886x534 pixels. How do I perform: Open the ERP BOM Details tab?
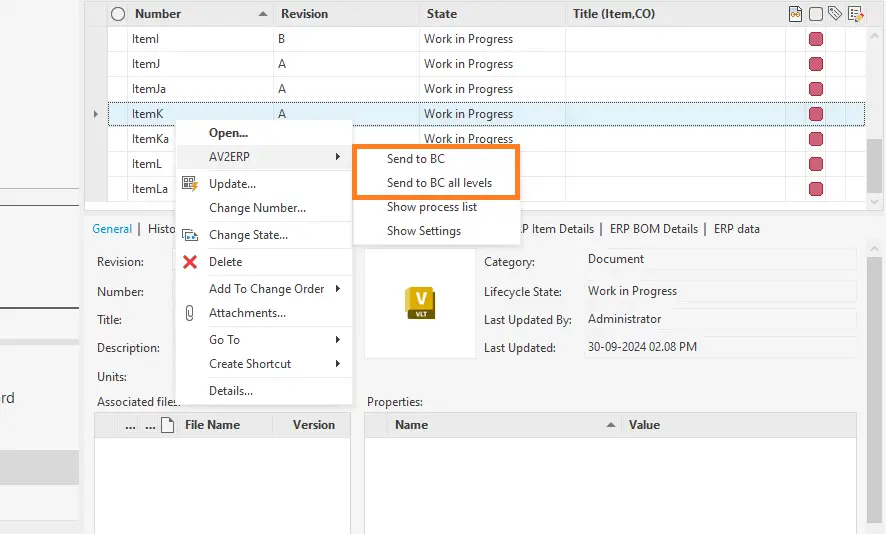click(653, 229)
